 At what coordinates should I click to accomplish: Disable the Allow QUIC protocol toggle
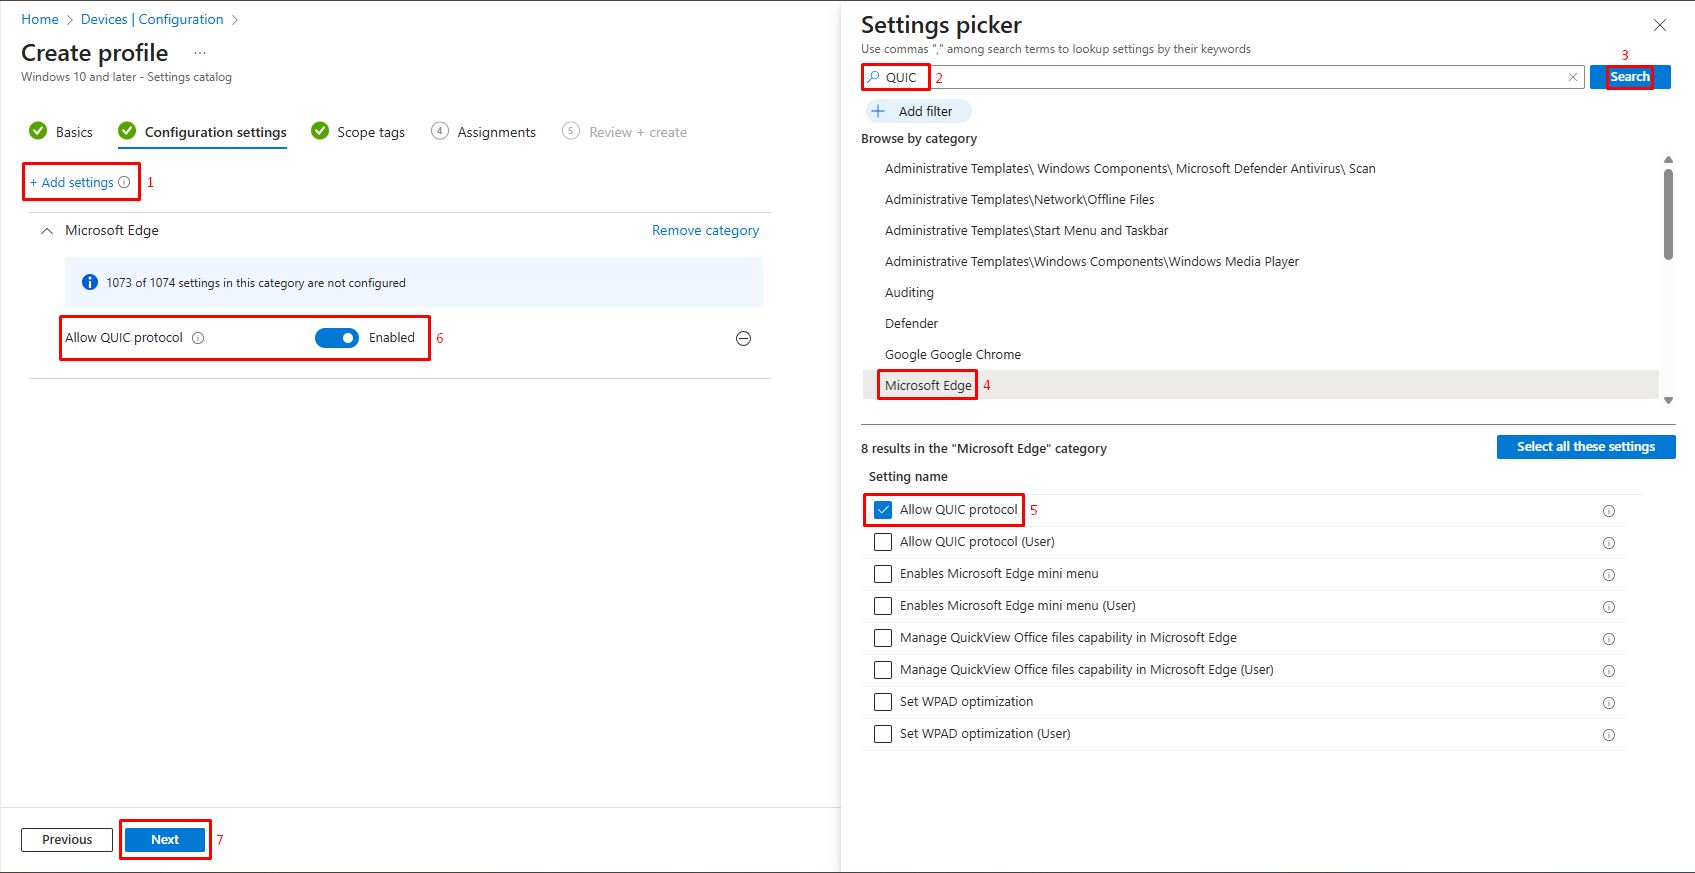337,338
